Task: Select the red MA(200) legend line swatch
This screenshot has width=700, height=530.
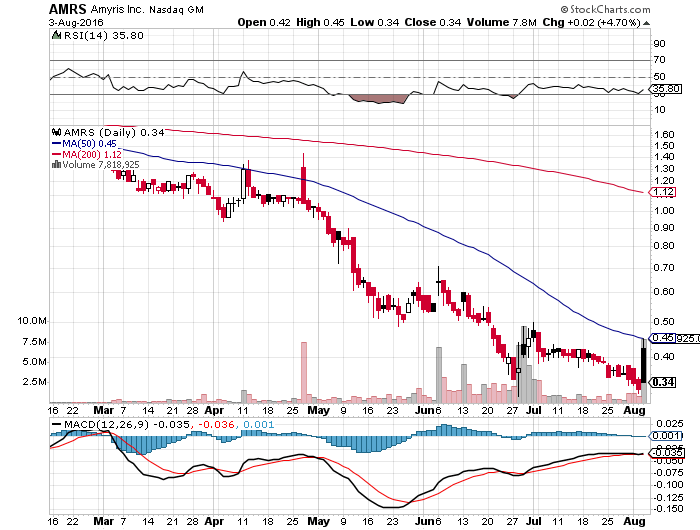Action: coord(57,154)
